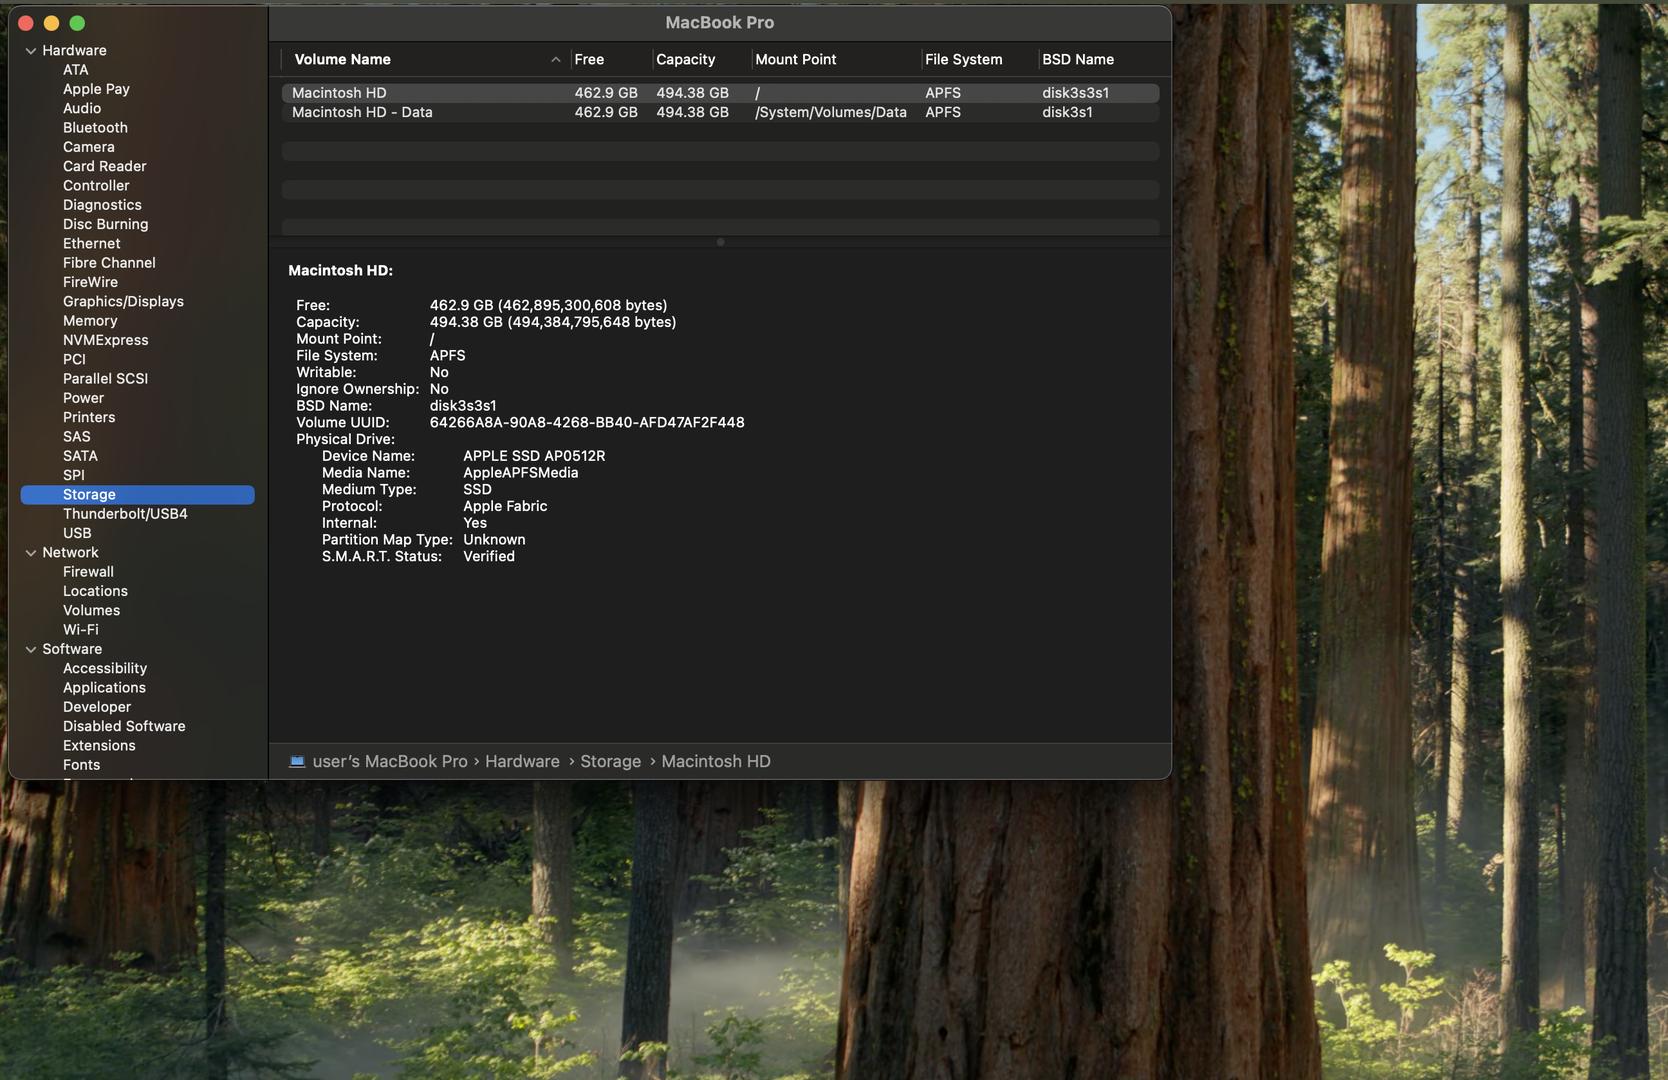This screenshot has height=1080, width=1668.
Task: Select the Macintosh HD - Data row
Action: (720, 113)
